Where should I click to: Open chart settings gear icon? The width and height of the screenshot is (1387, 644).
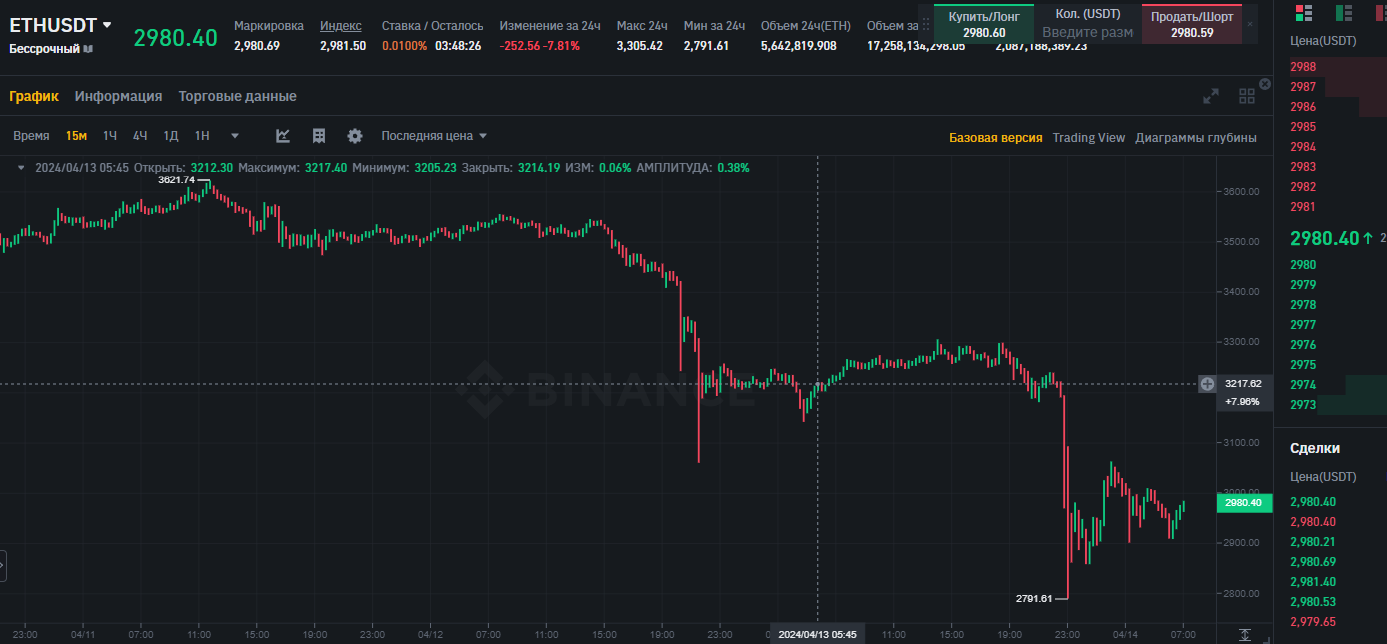point(355,136)
